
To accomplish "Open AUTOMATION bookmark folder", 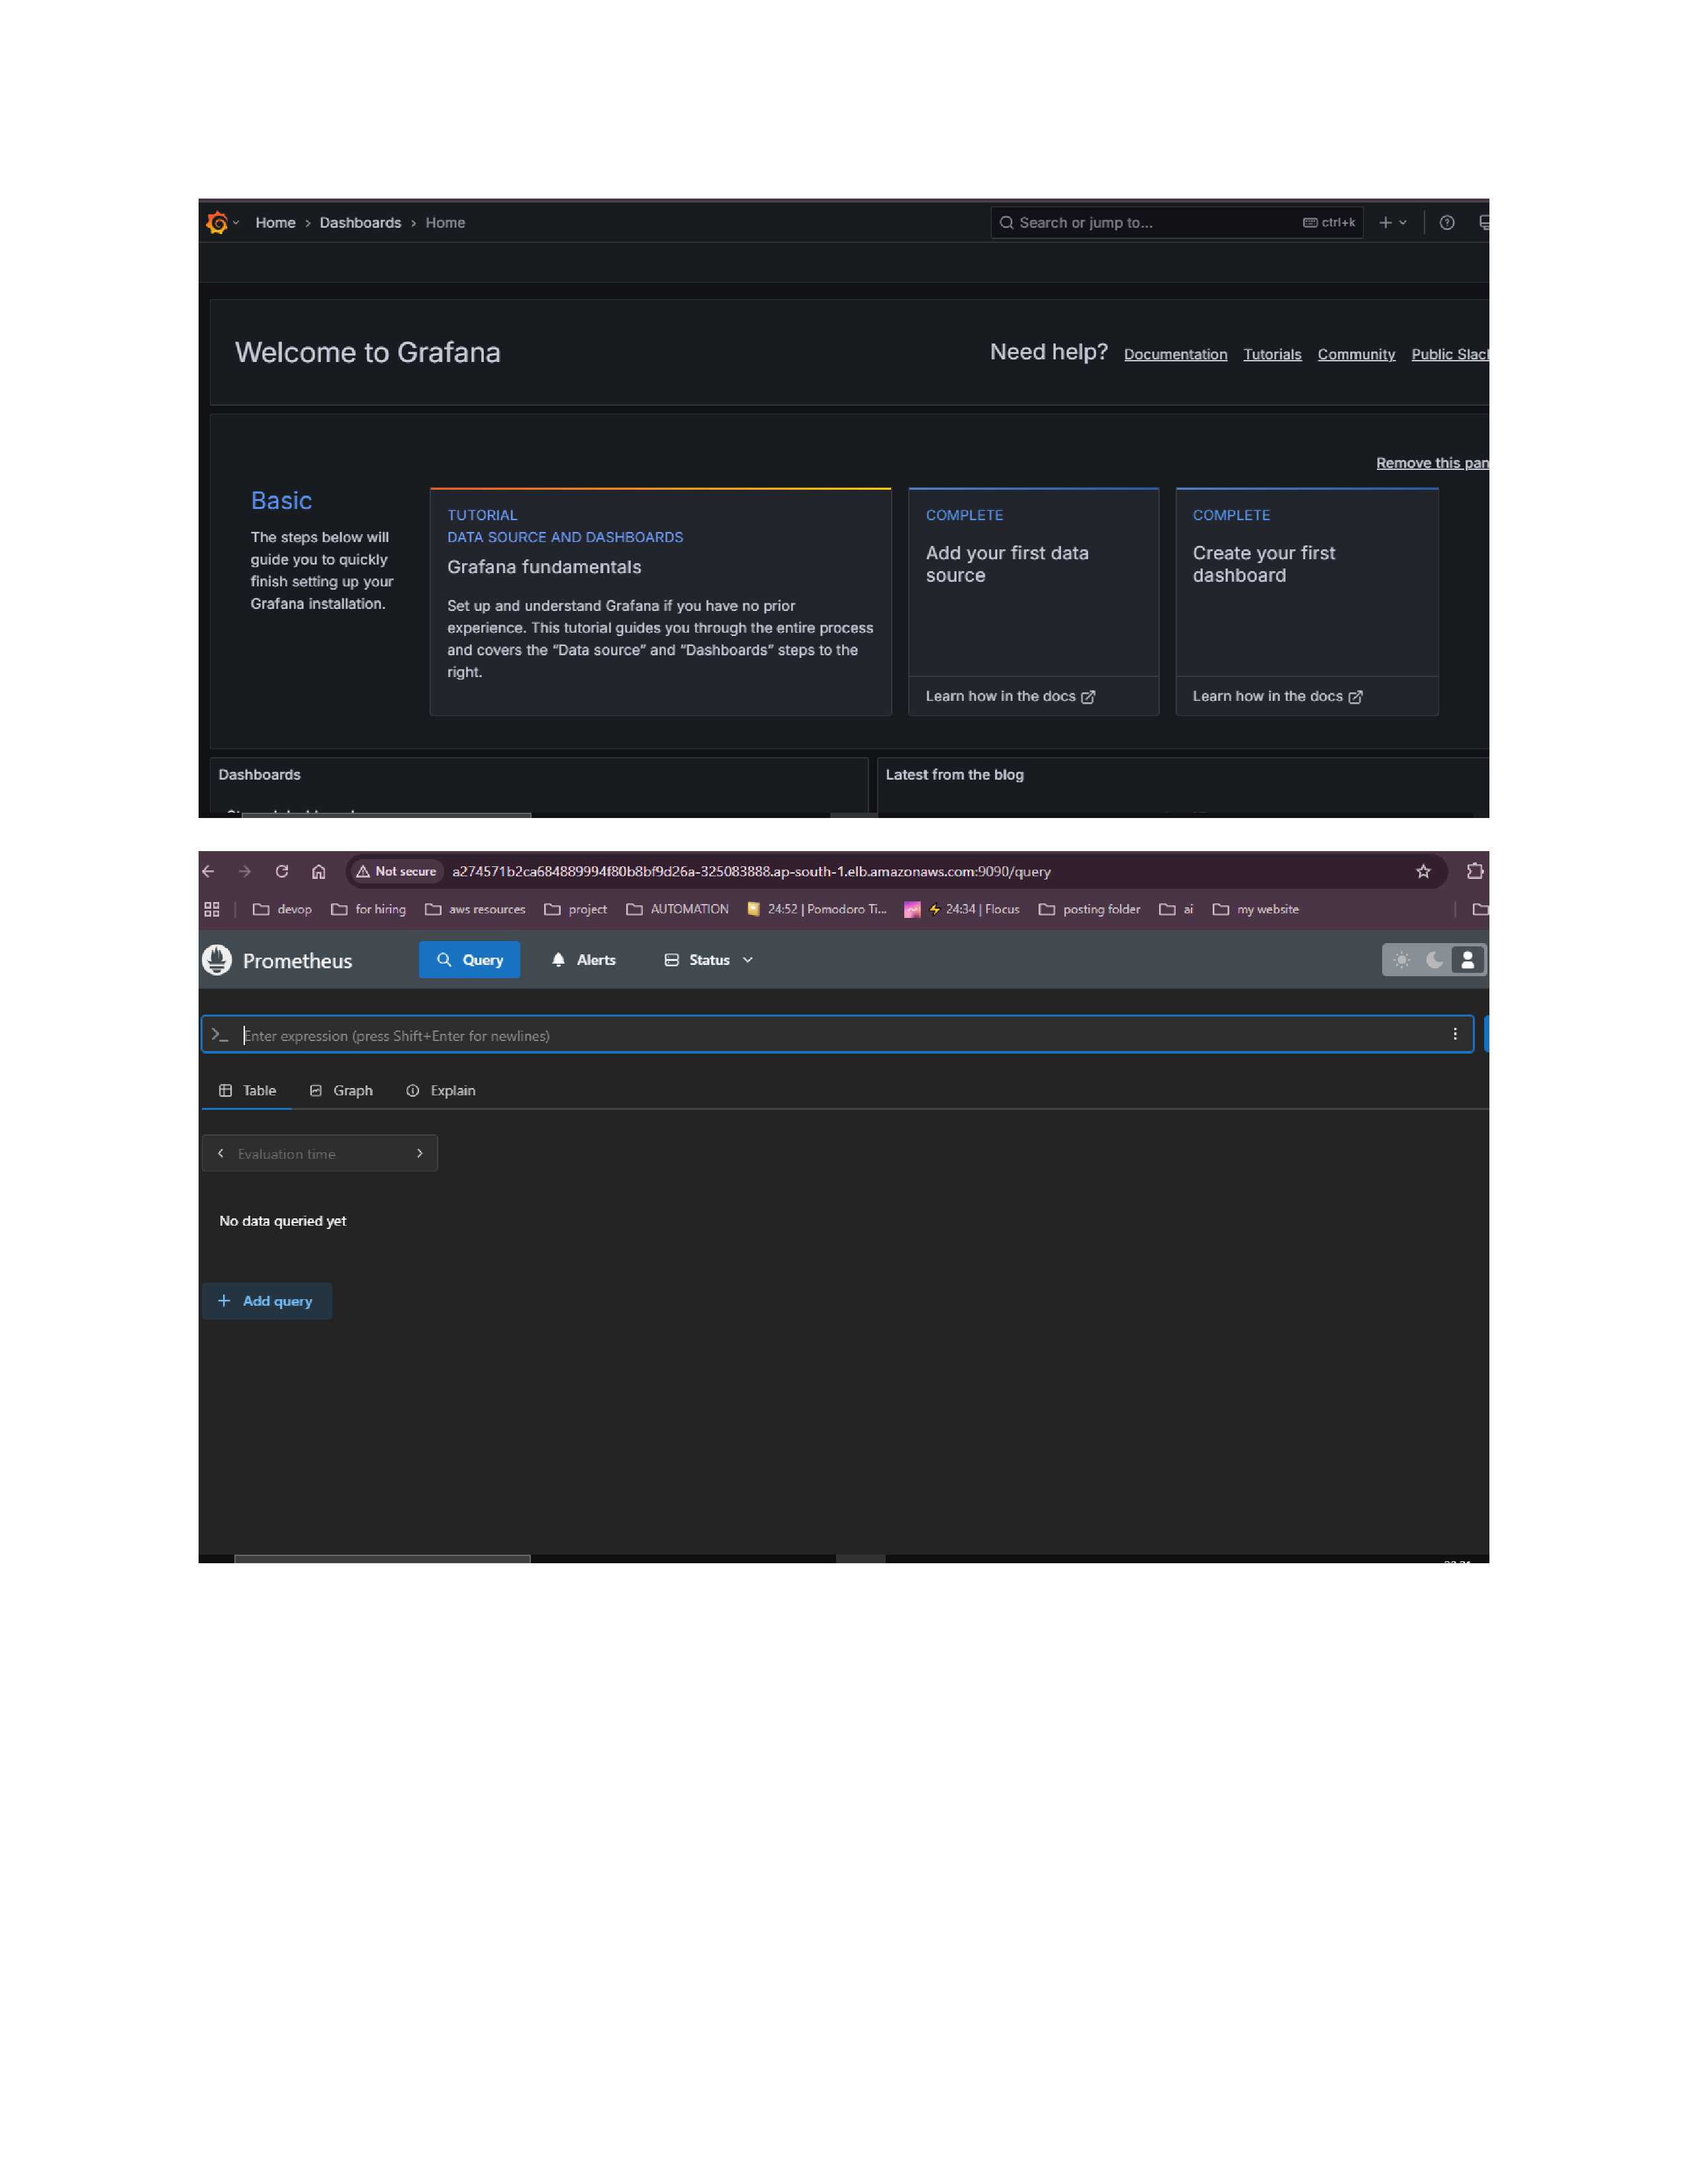I will 678,909.
